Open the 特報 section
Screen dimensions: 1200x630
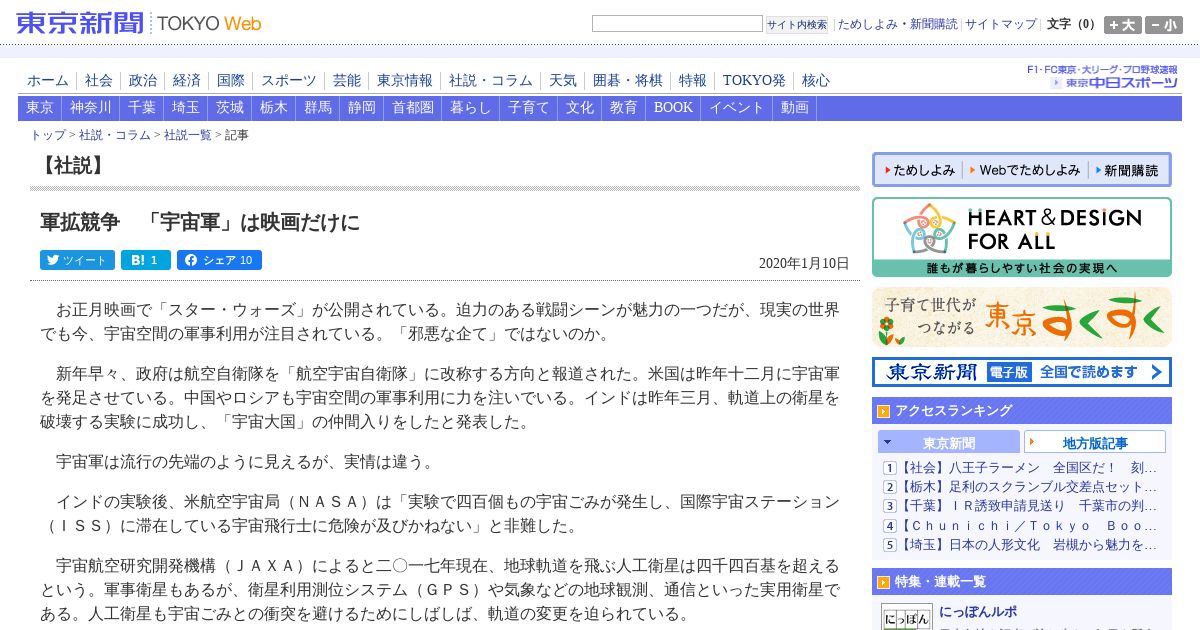693,80
